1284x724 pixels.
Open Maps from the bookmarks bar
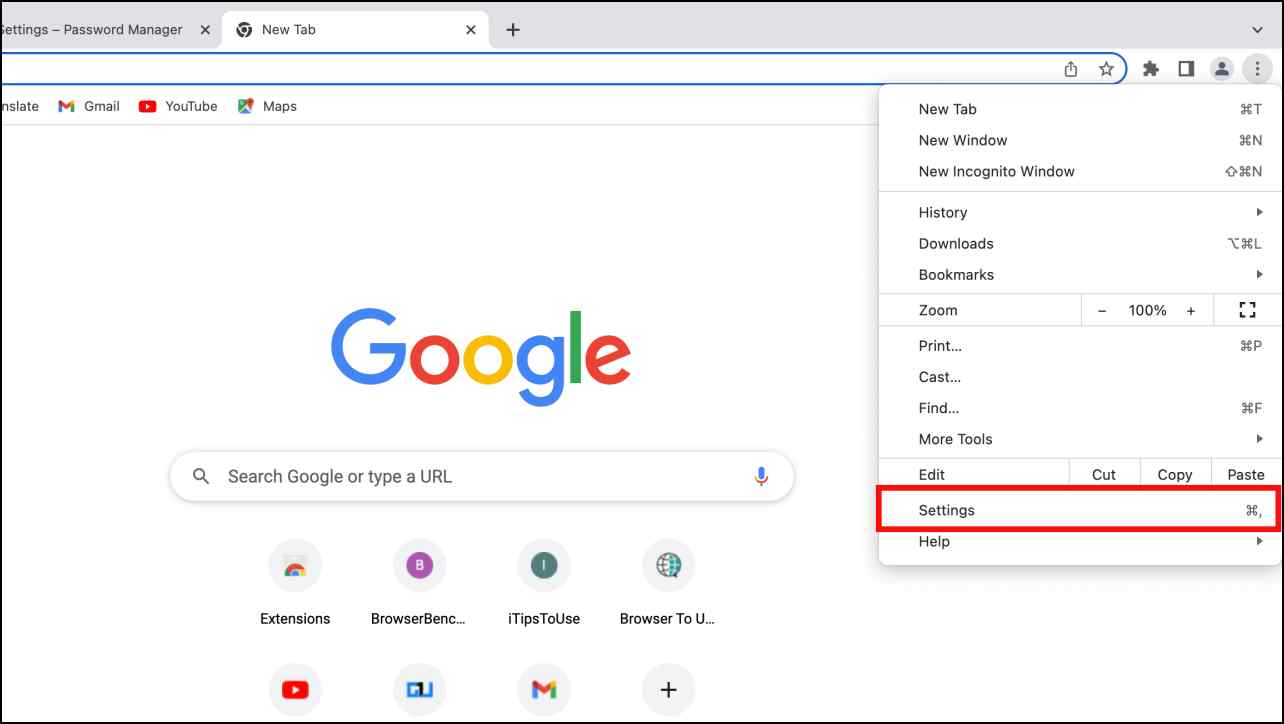coord(267,106)
